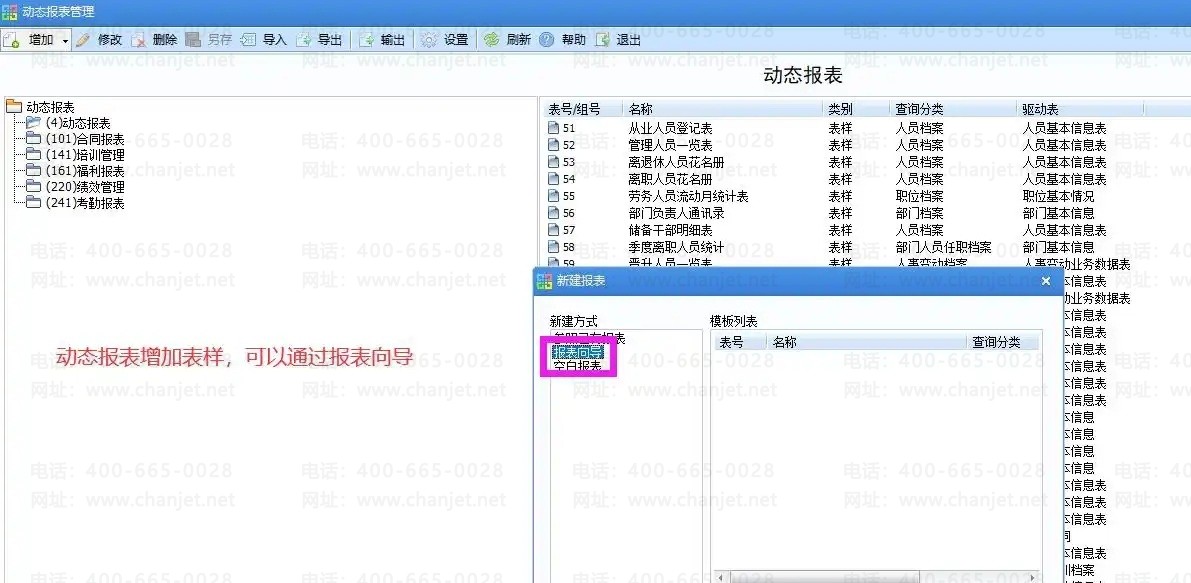
Task: Open 帮助 (Help) from the toolbar
Action: point(547,40)
